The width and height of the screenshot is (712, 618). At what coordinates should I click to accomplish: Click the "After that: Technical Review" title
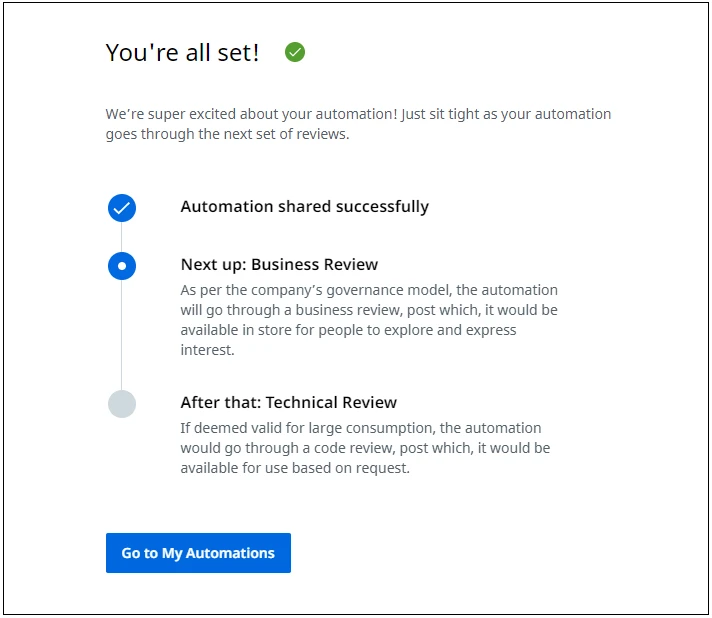click(x=289, y=402)
